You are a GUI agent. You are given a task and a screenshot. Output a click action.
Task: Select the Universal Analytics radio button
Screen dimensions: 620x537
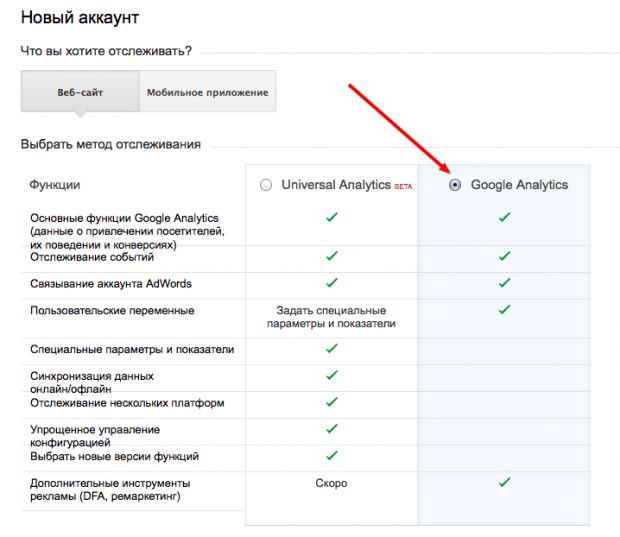(265, 185)
